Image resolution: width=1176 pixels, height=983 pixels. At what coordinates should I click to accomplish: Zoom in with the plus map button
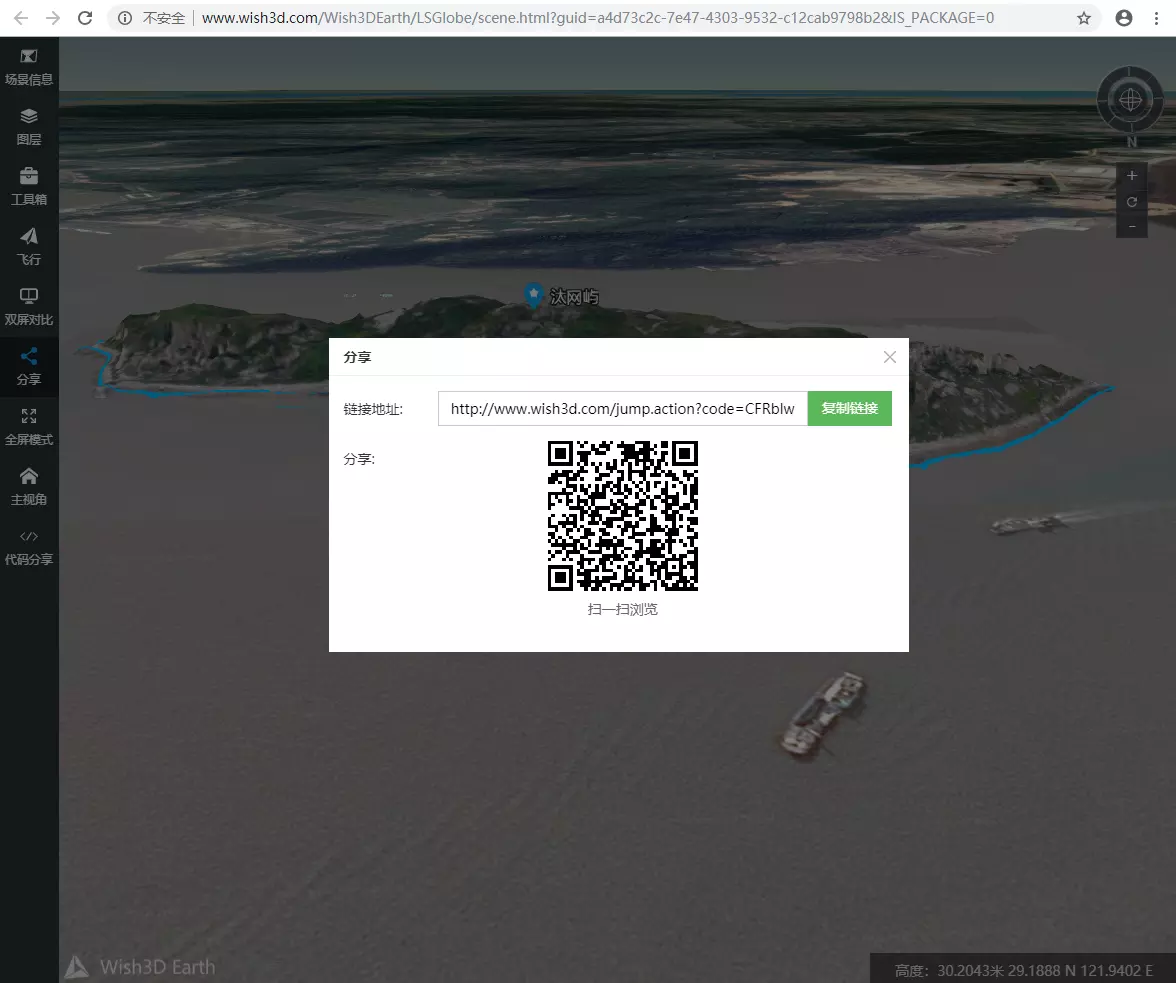(x=1132, y=175)
